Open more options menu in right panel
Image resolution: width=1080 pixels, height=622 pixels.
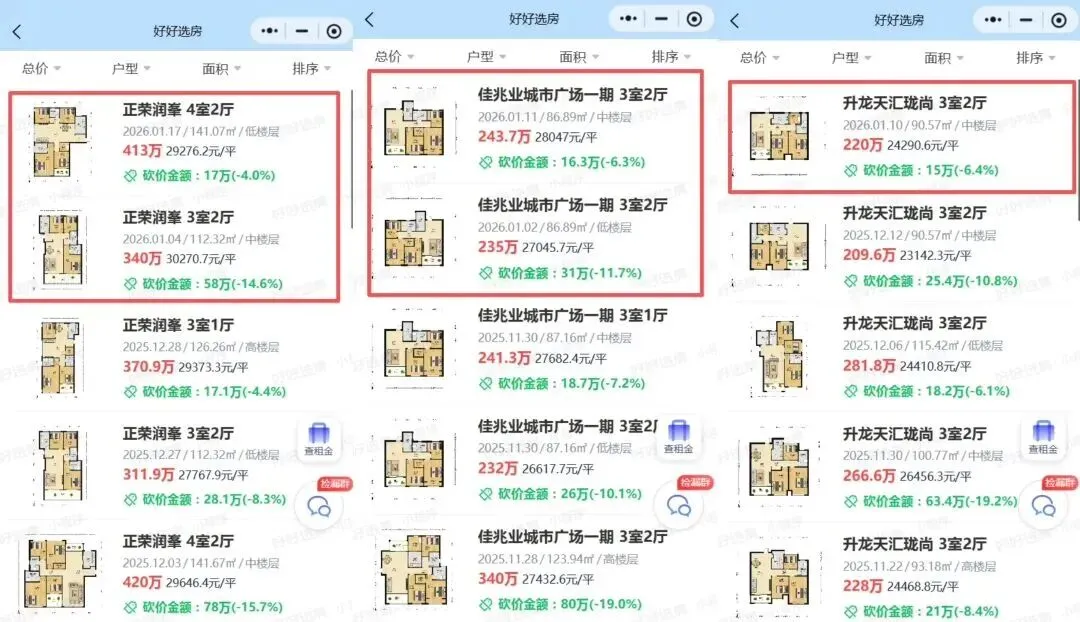coord(993,20)
